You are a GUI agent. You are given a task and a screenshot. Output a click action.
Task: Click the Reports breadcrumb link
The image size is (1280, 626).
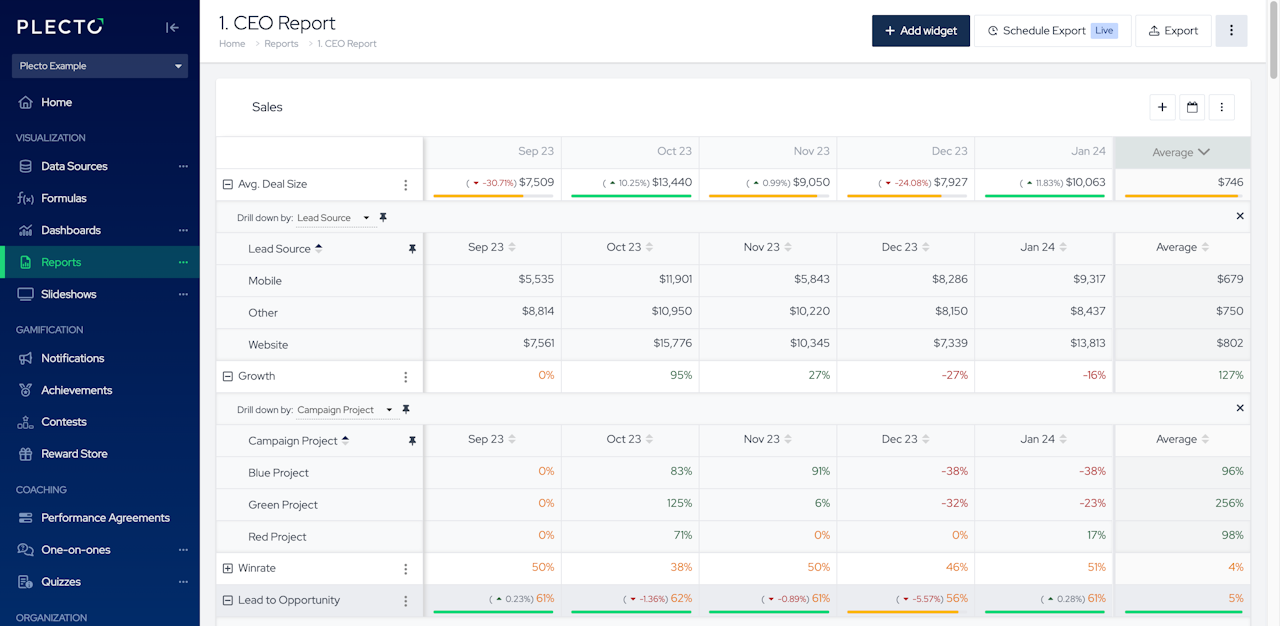[281, 44]
